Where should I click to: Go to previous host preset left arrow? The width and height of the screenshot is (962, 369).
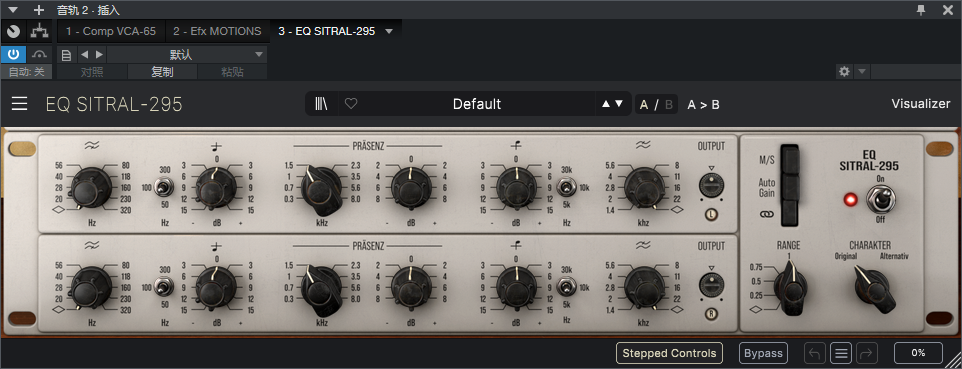85,55
